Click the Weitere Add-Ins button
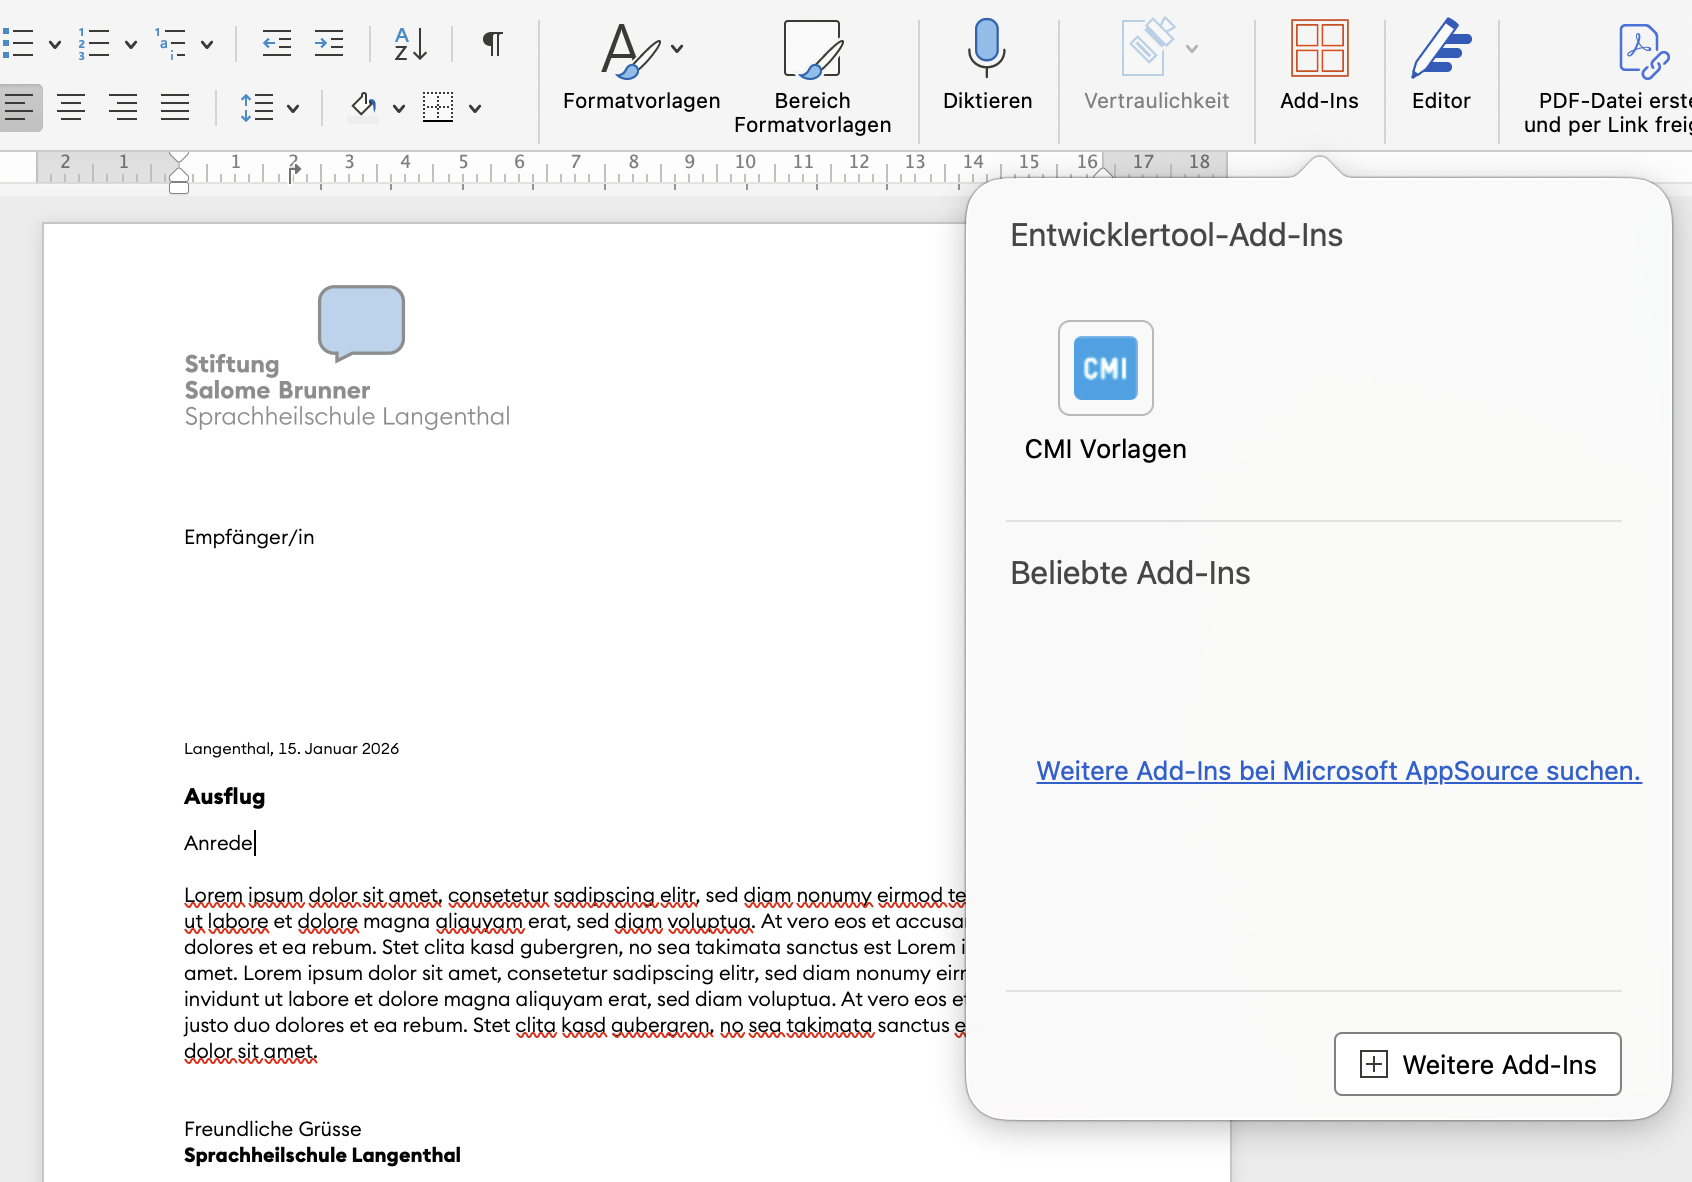 pos(1477,1064)
